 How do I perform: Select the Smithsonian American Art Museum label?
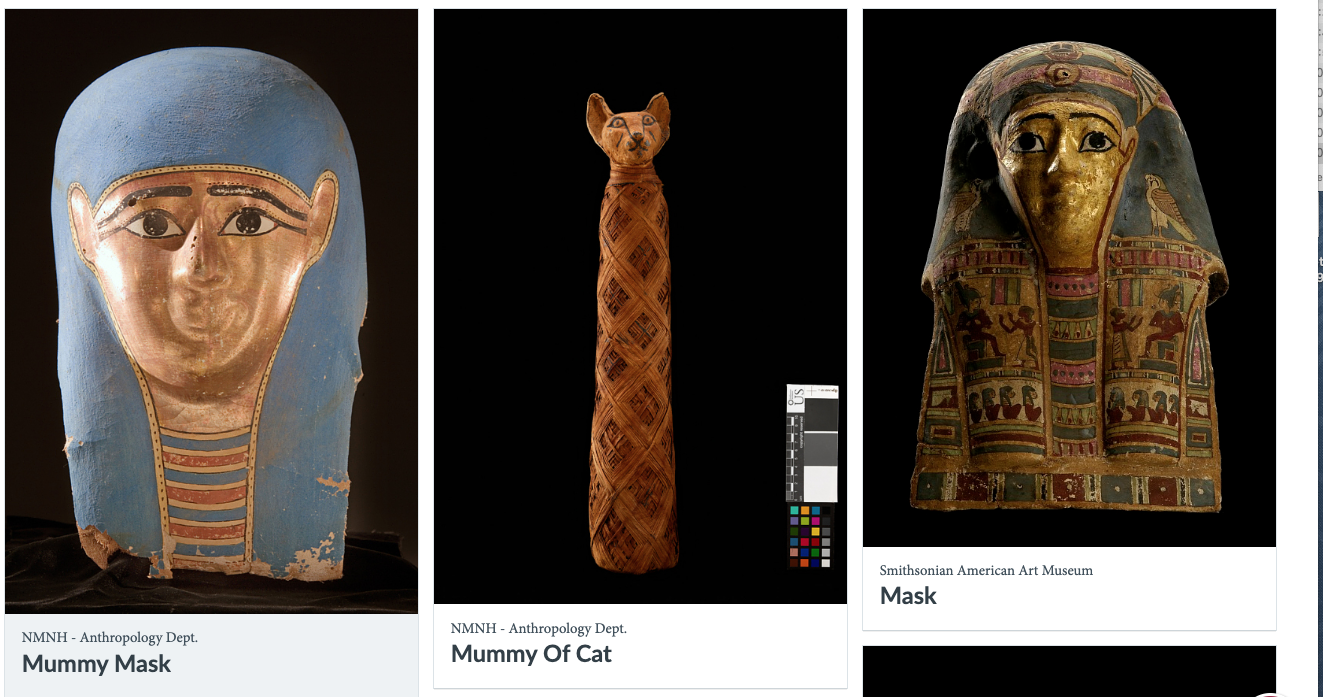(x=986, y=570)
